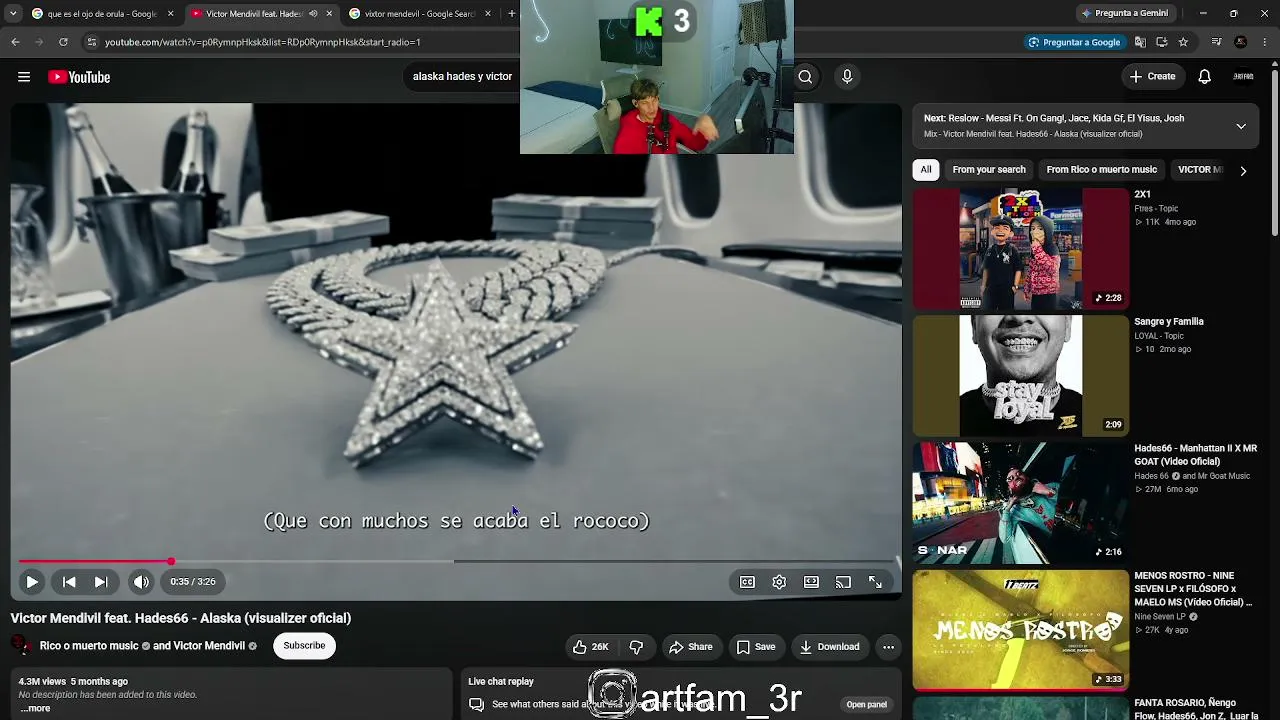Close the 'que es el ojo de orula' tab
Image resolution: width=1280 pixels, height=720 pixels.
(170, 14)
